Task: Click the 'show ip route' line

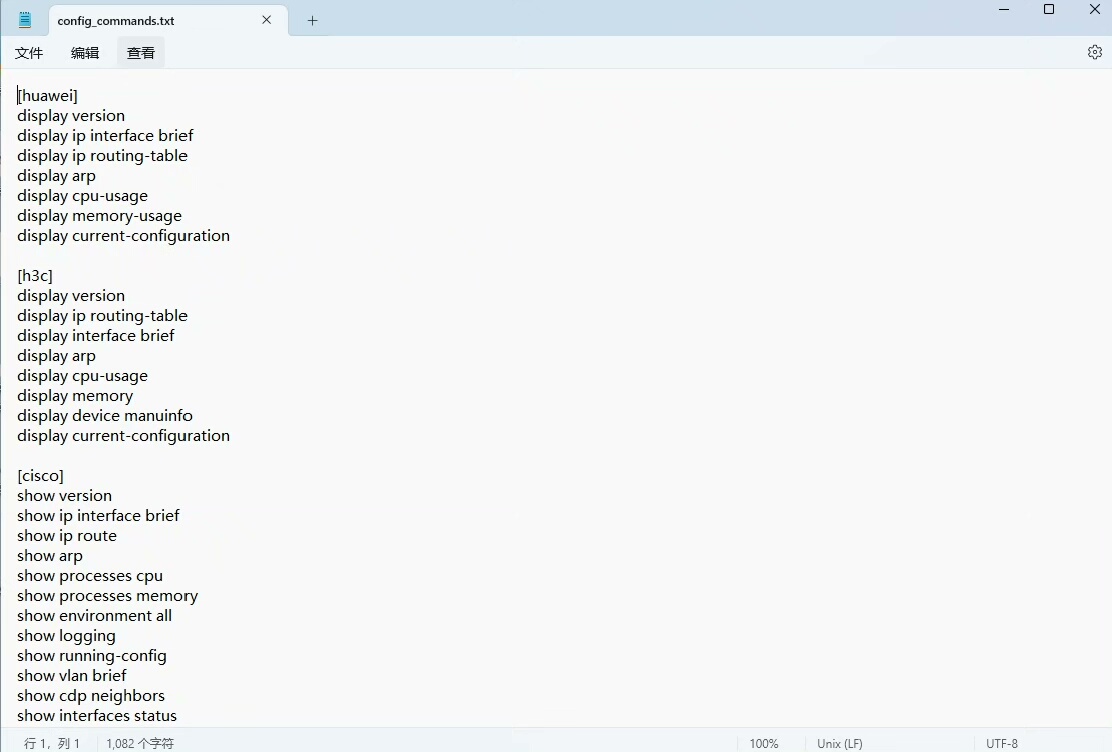Action: (67, 536)
